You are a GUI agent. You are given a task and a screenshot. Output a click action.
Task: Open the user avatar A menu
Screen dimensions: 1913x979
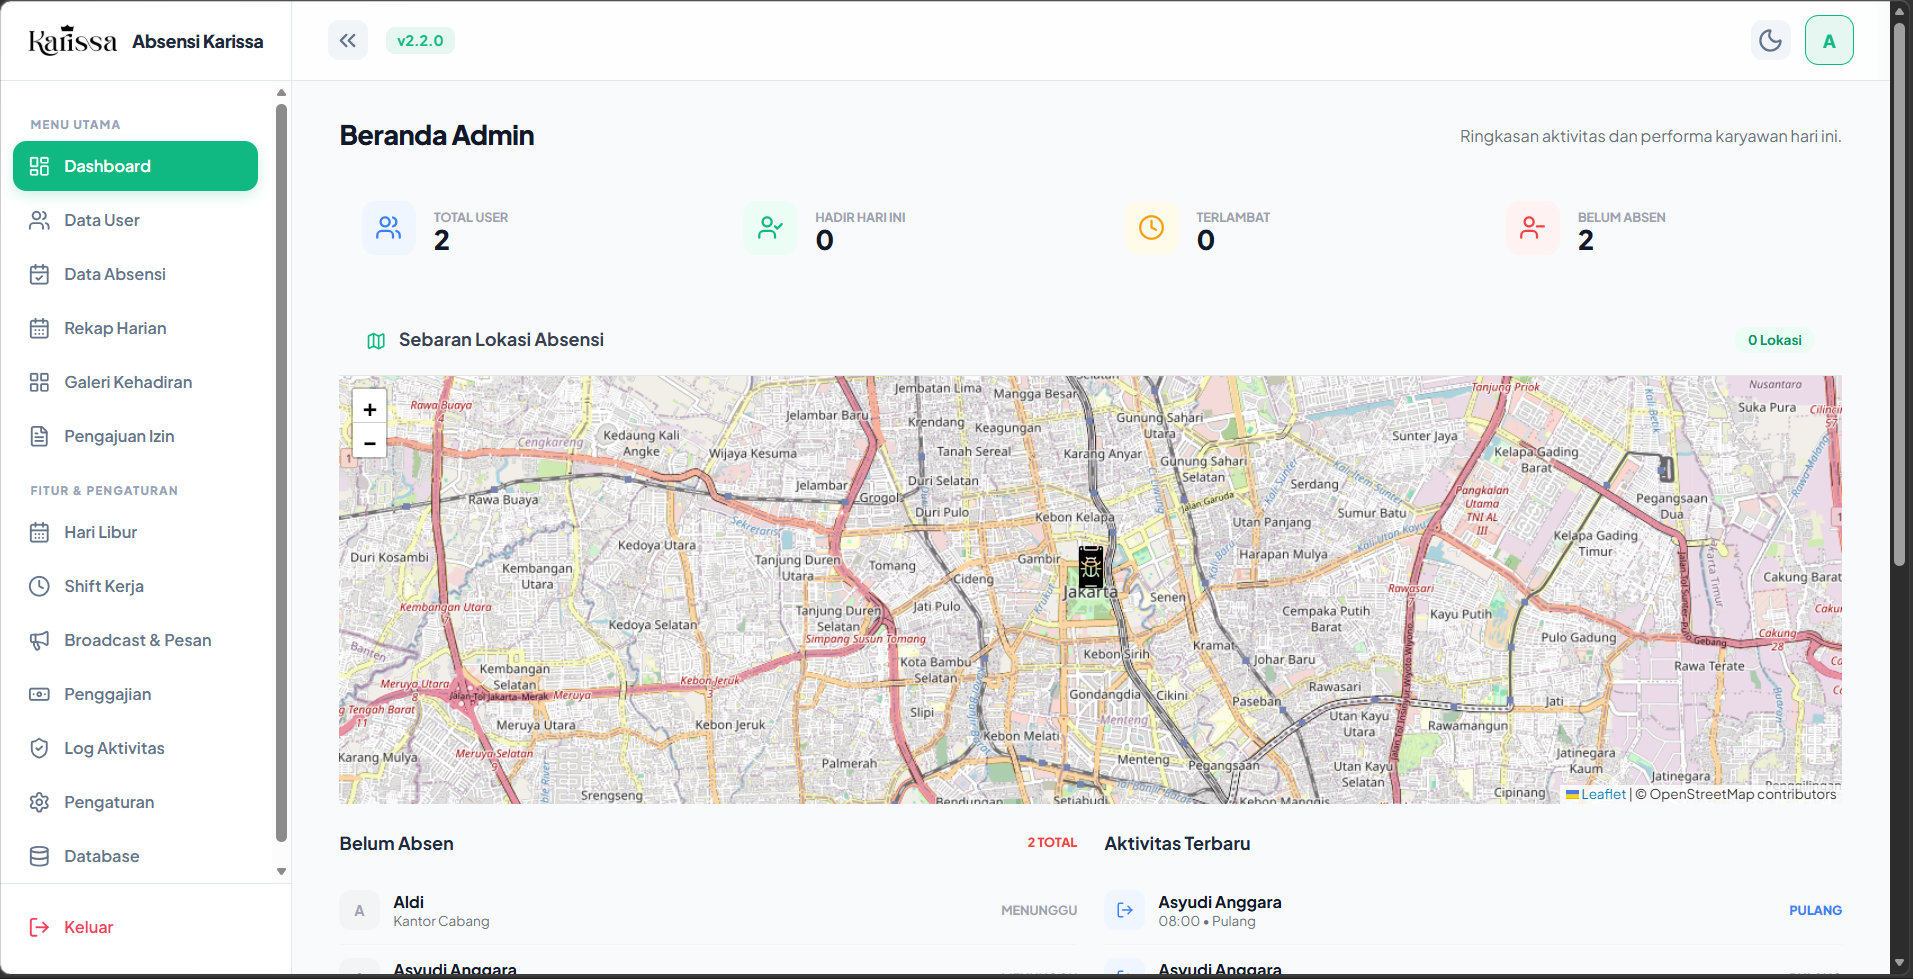(1829, 41)
